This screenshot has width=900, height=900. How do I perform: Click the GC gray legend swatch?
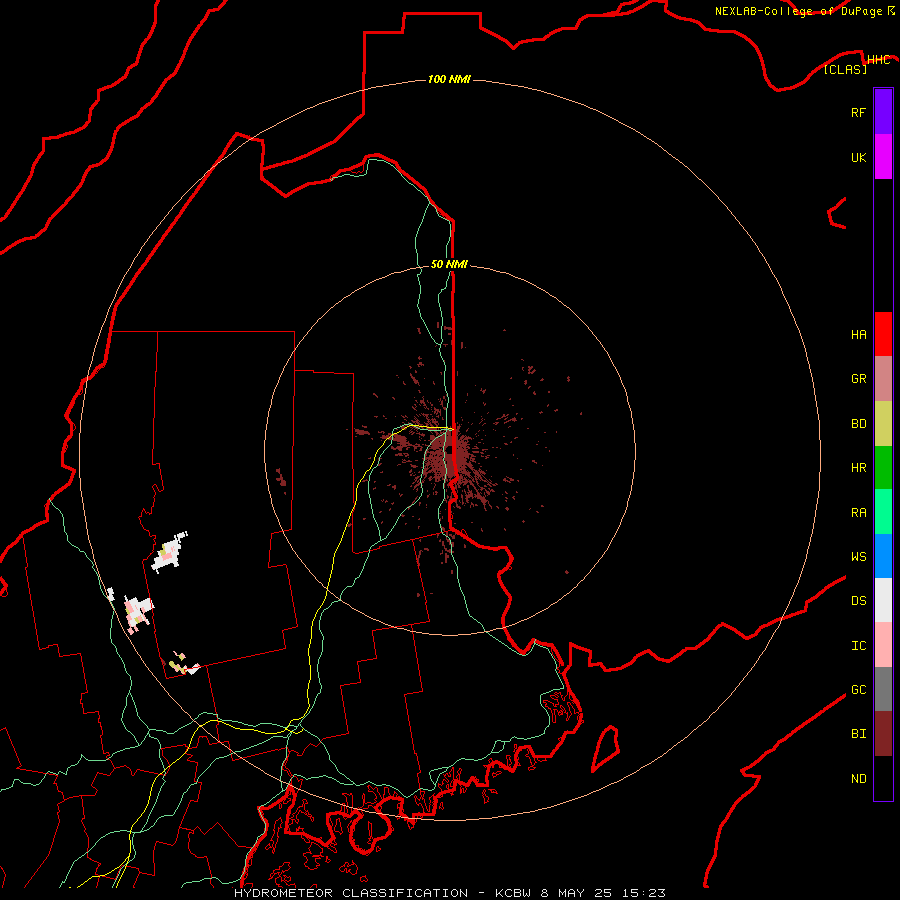point(883,689)
